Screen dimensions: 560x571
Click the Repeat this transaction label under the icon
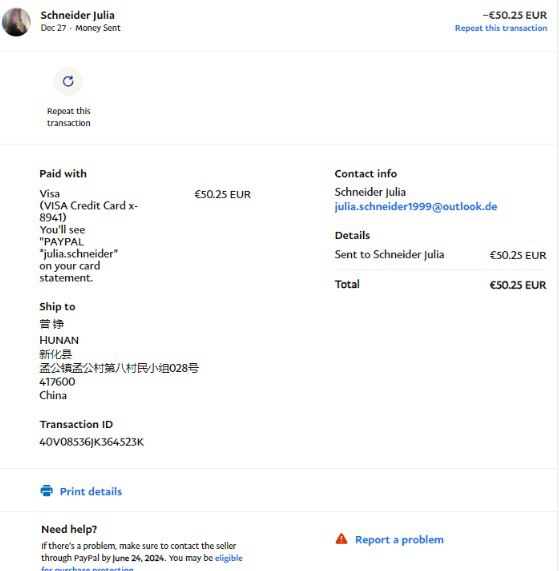pos(68,117)
